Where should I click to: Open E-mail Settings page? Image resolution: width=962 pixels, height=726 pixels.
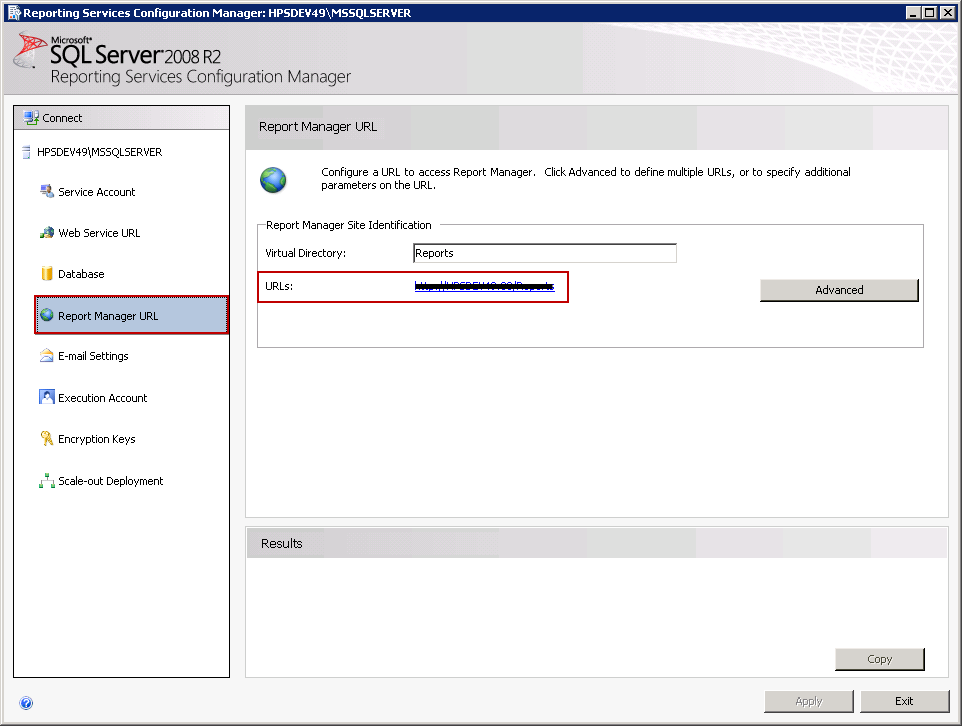(93, 356)
